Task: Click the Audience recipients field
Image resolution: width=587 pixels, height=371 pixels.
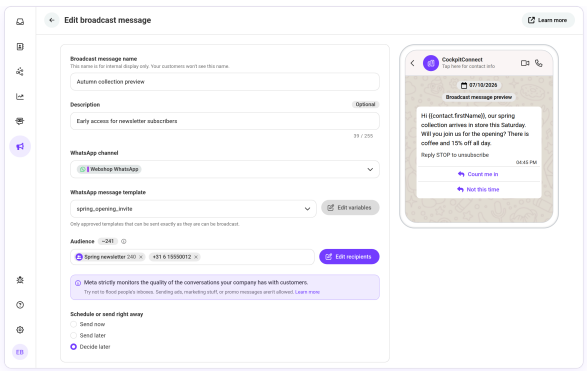Action: [x=192, y=257]
